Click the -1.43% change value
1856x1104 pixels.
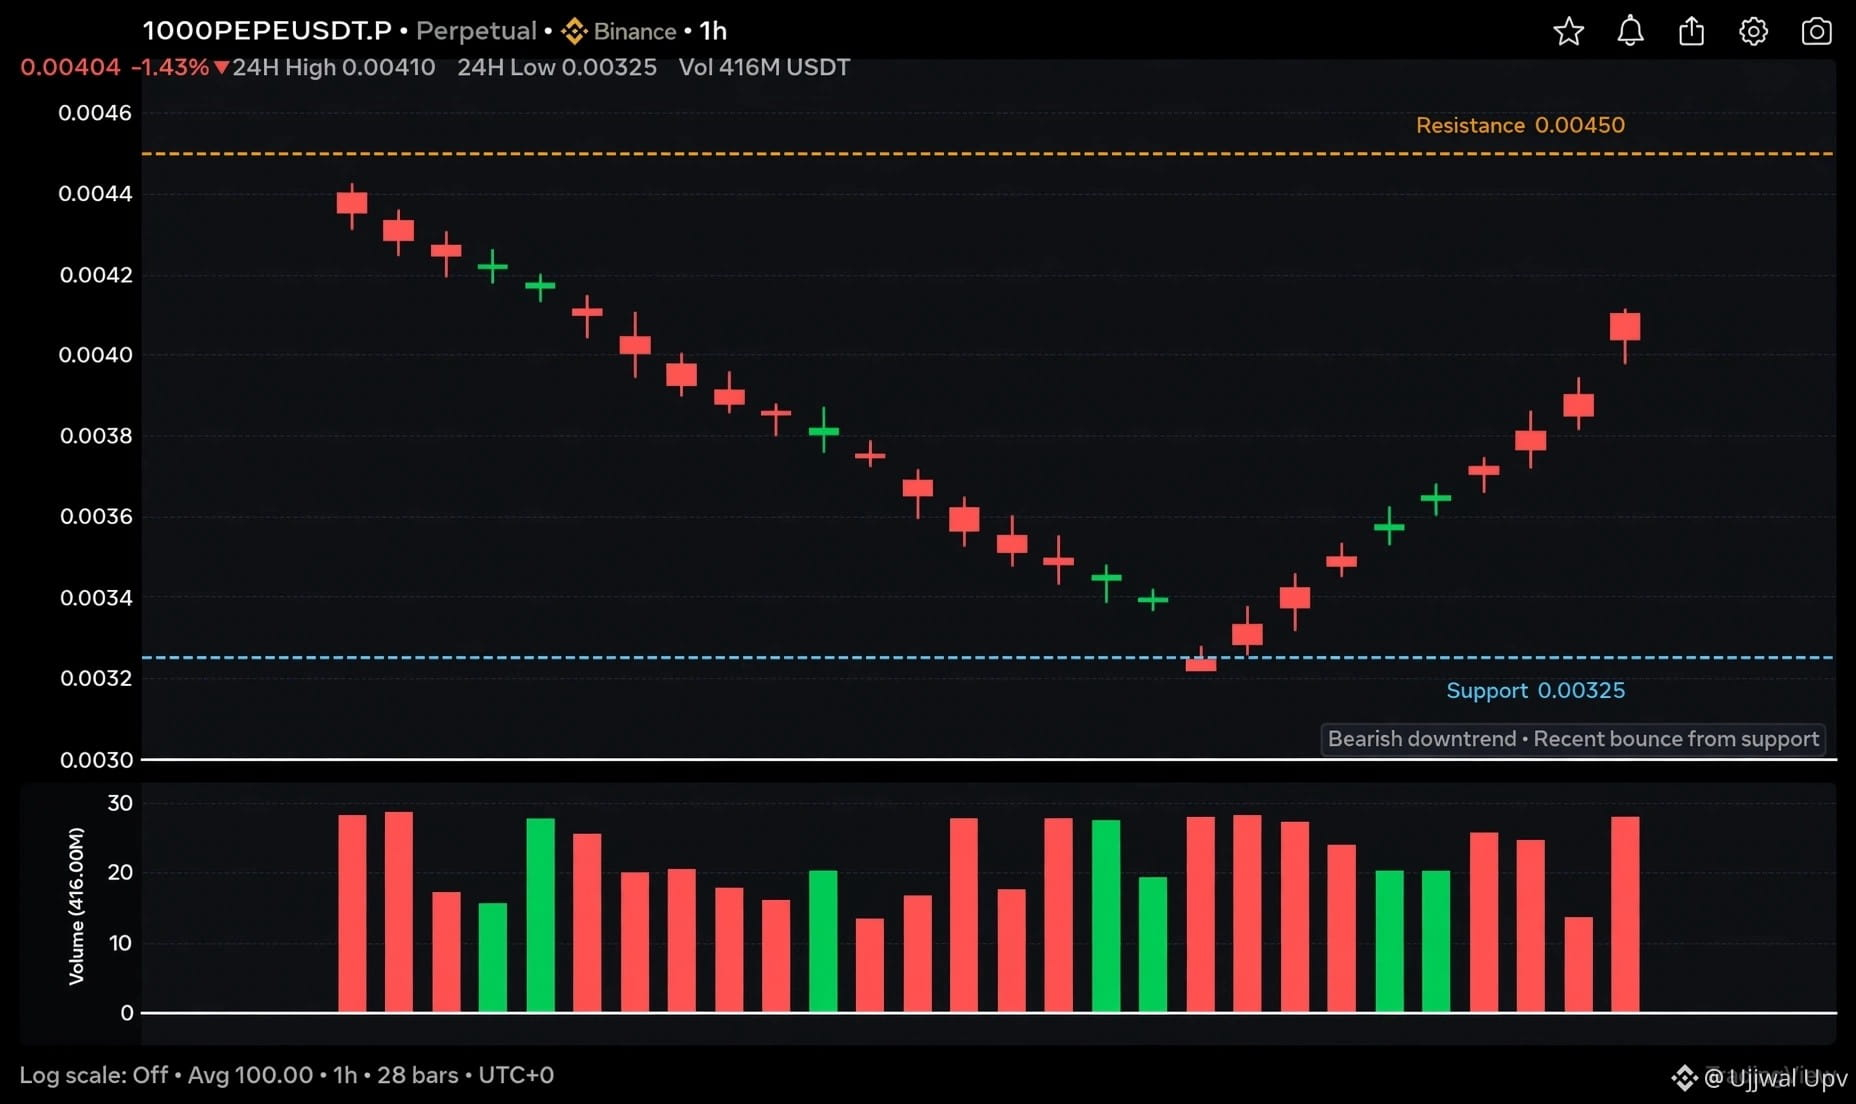(170, 67)
